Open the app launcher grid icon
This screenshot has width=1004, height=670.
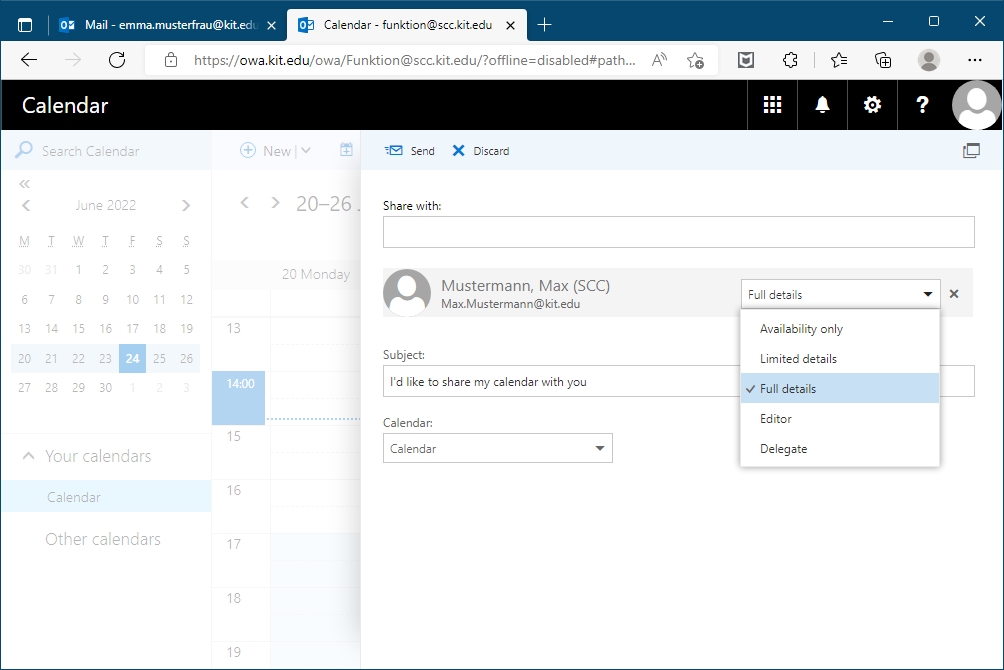[772, 105]
